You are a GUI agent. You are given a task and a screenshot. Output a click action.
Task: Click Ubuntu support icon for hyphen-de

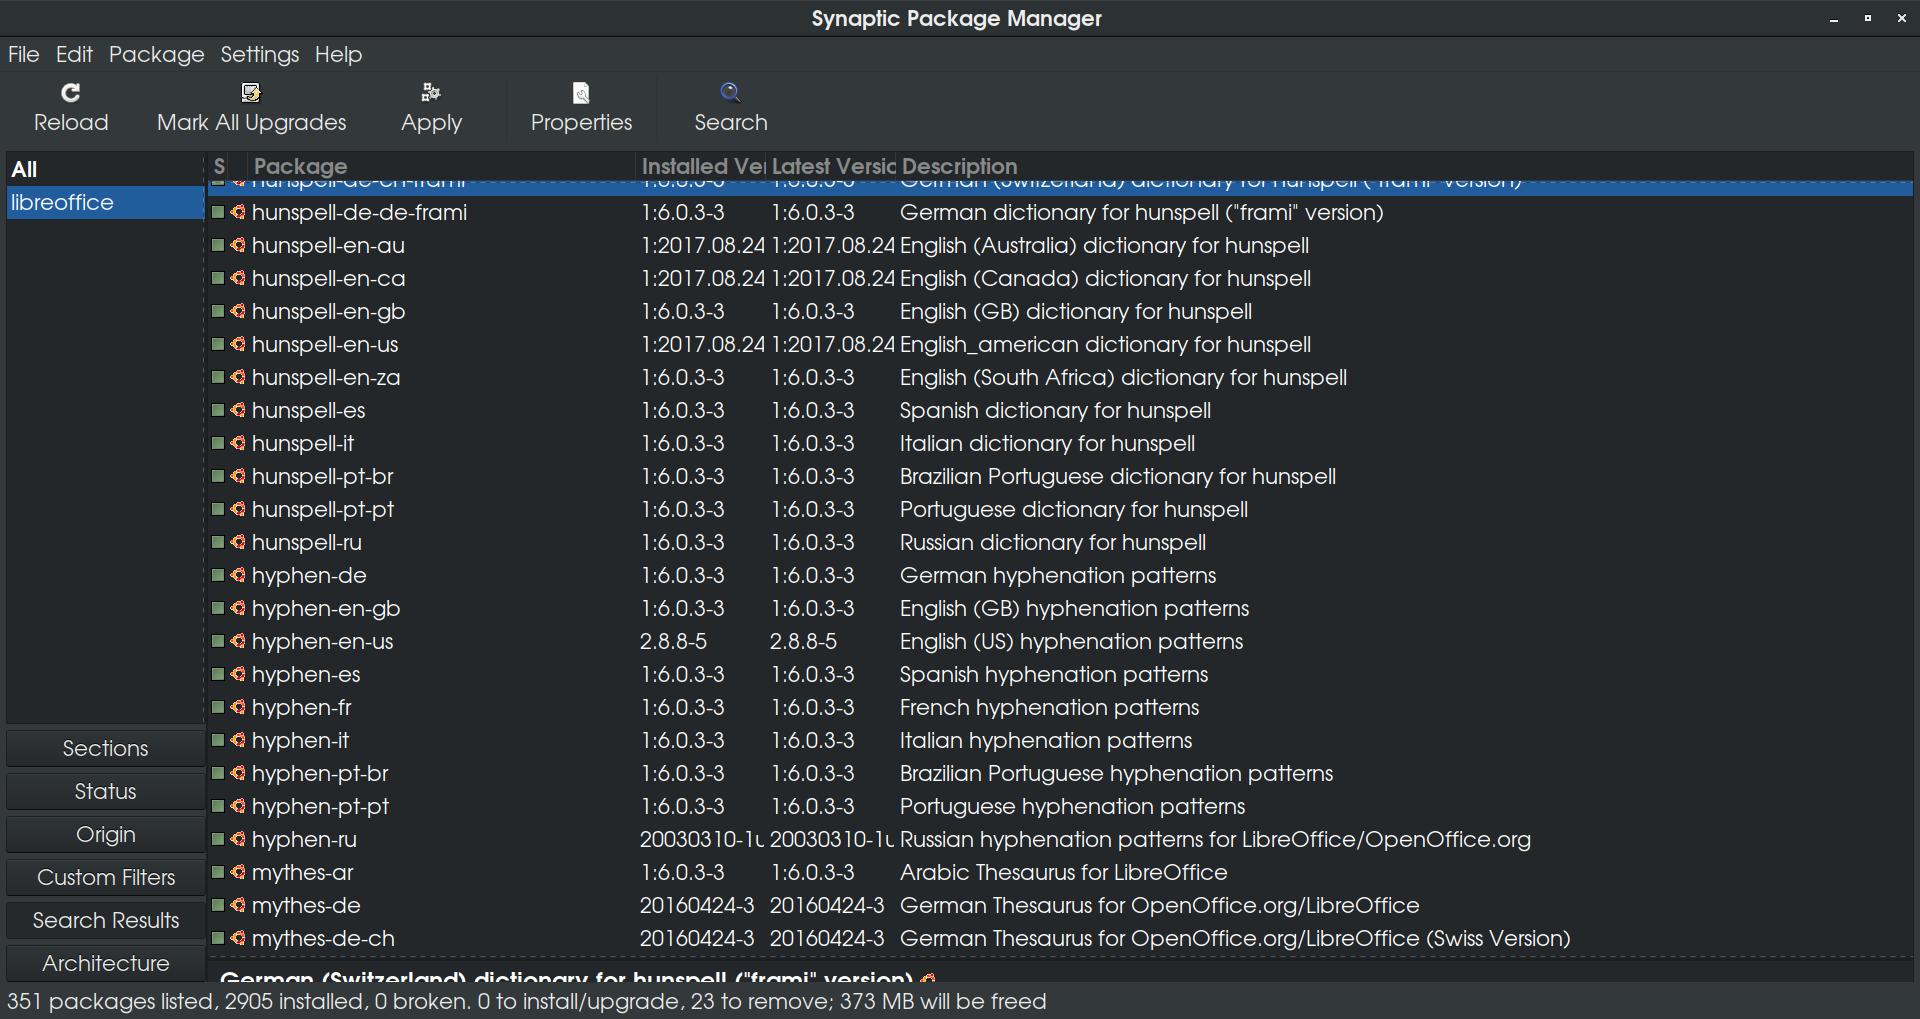click(238, 575)
